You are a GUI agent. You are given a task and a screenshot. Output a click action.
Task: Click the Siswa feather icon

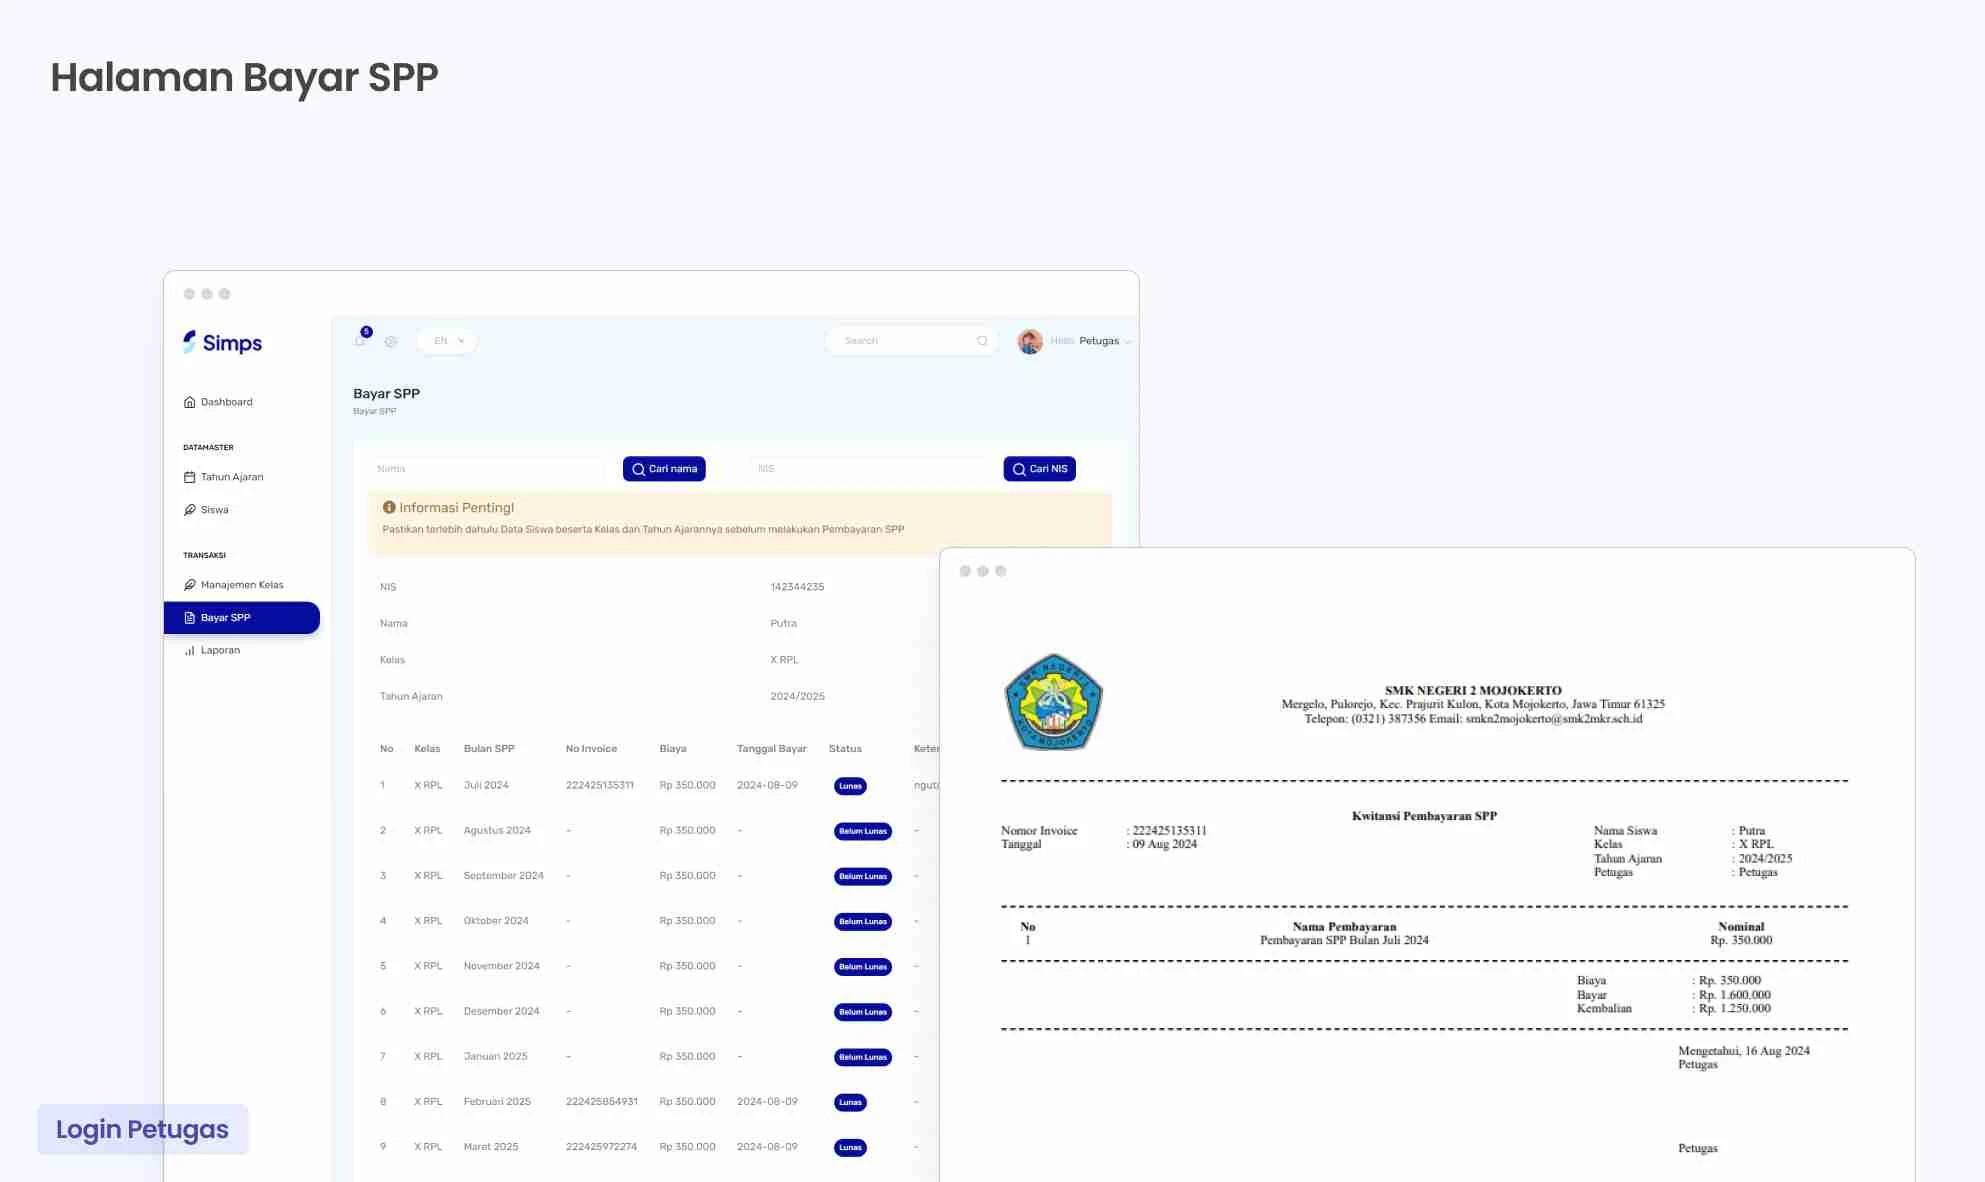[x=189, y=510]
